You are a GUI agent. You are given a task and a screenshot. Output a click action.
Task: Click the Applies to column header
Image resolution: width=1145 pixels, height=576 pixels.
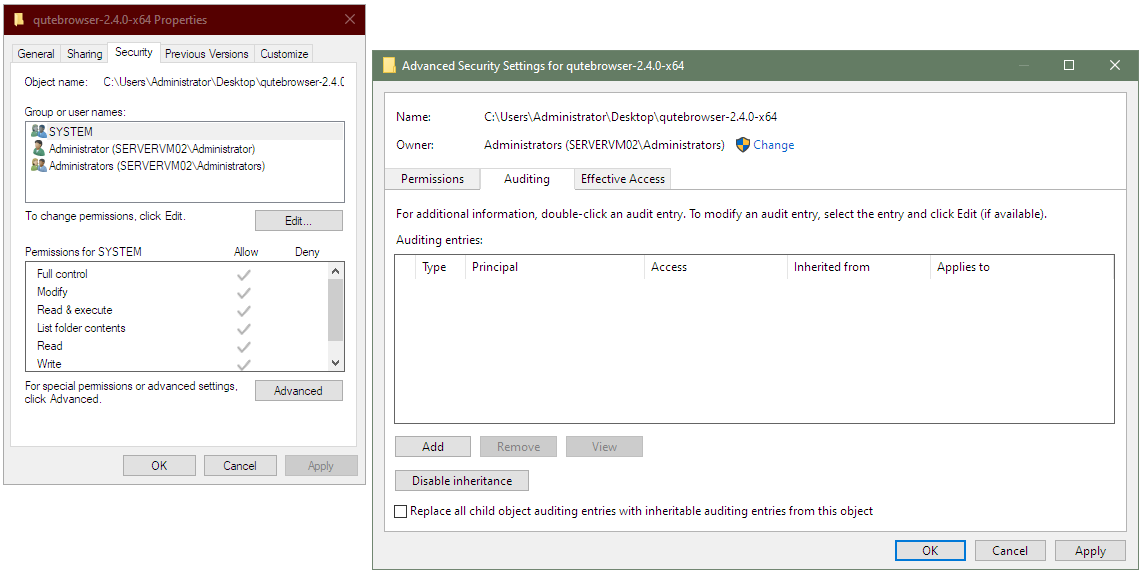1022,267
